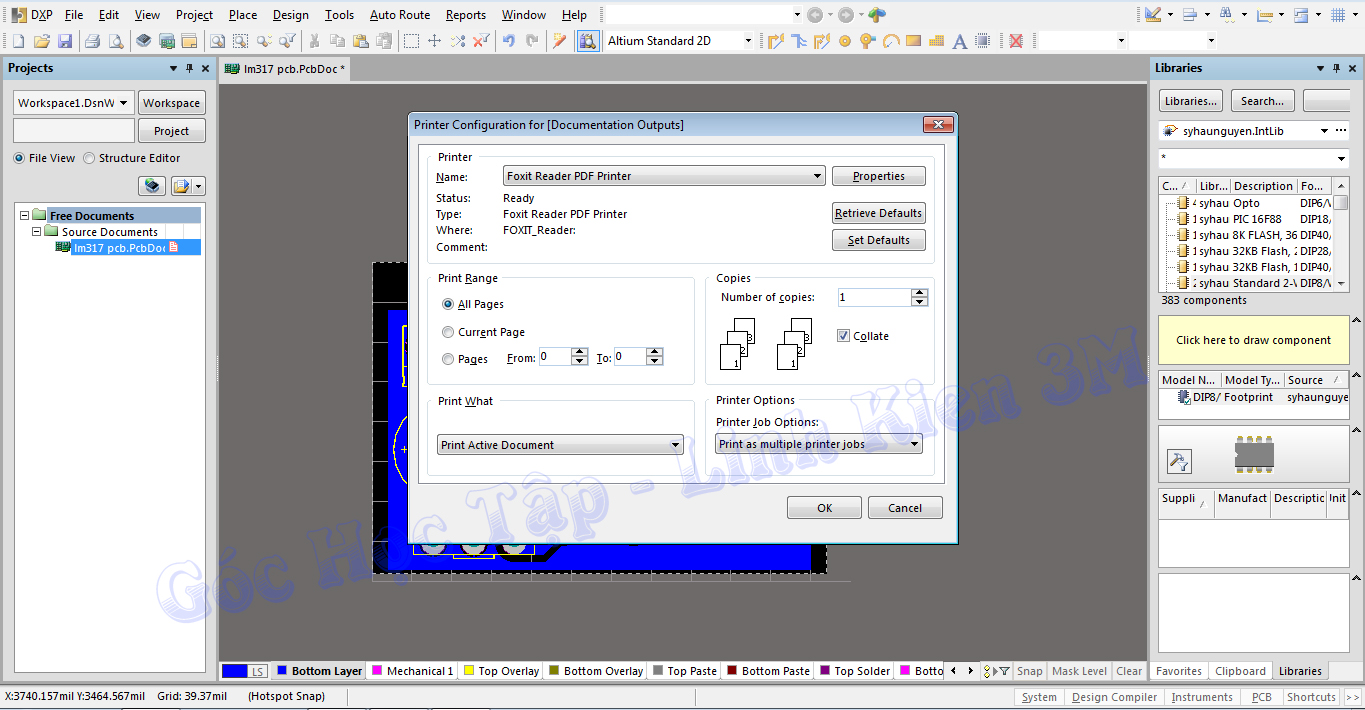Collapse the Source Documents tree node
The height and width of the screenshot is (710, 1365).
tap(37, 231)
